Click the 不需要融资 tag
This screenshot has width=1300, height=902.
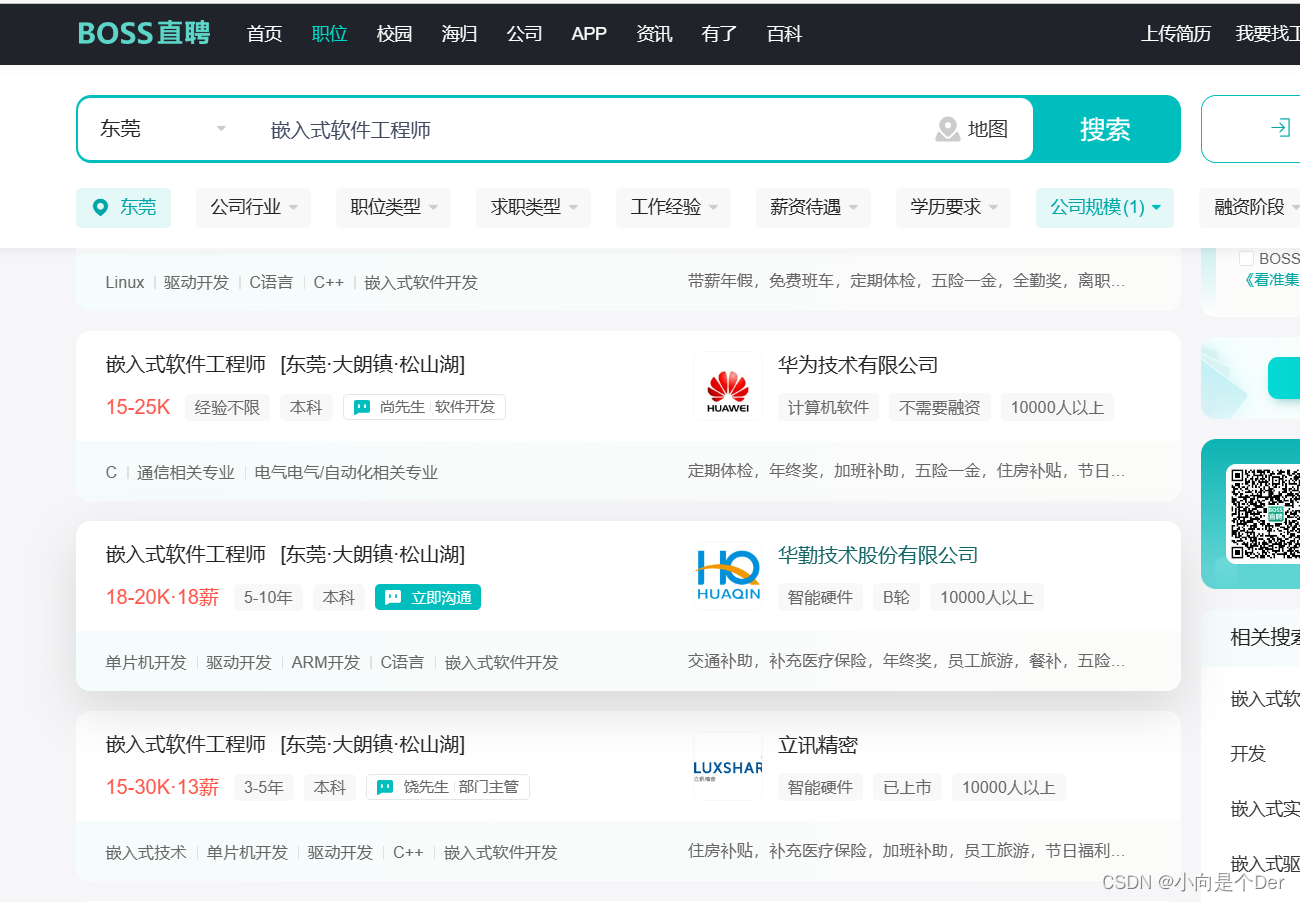[x=940, y=407]
